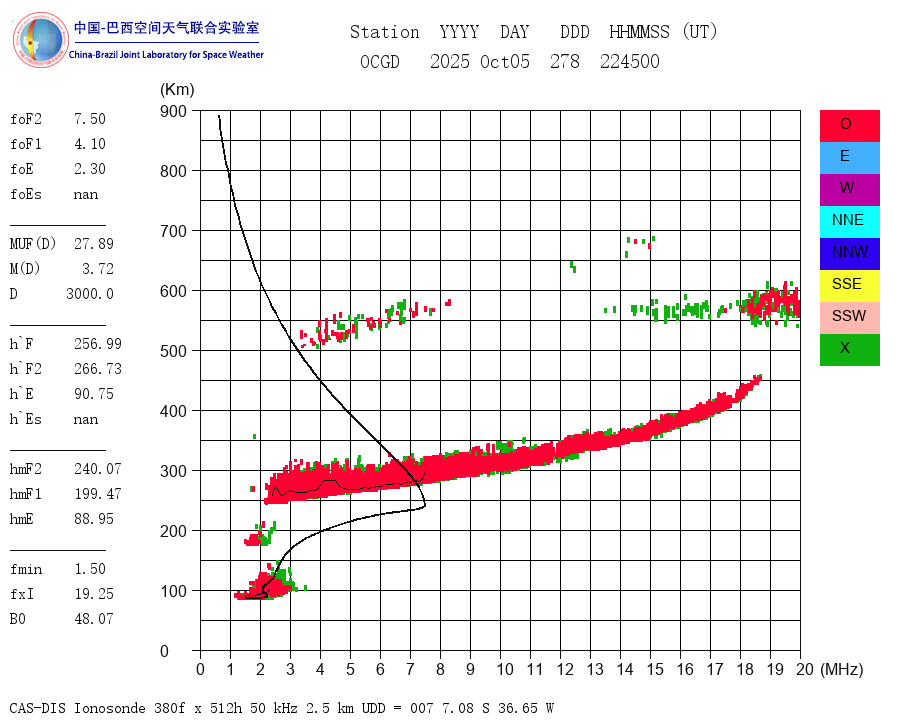Click the HHMMSS header label
The image size is (900, 720).
pyautogui.click(x=639, y=32)
